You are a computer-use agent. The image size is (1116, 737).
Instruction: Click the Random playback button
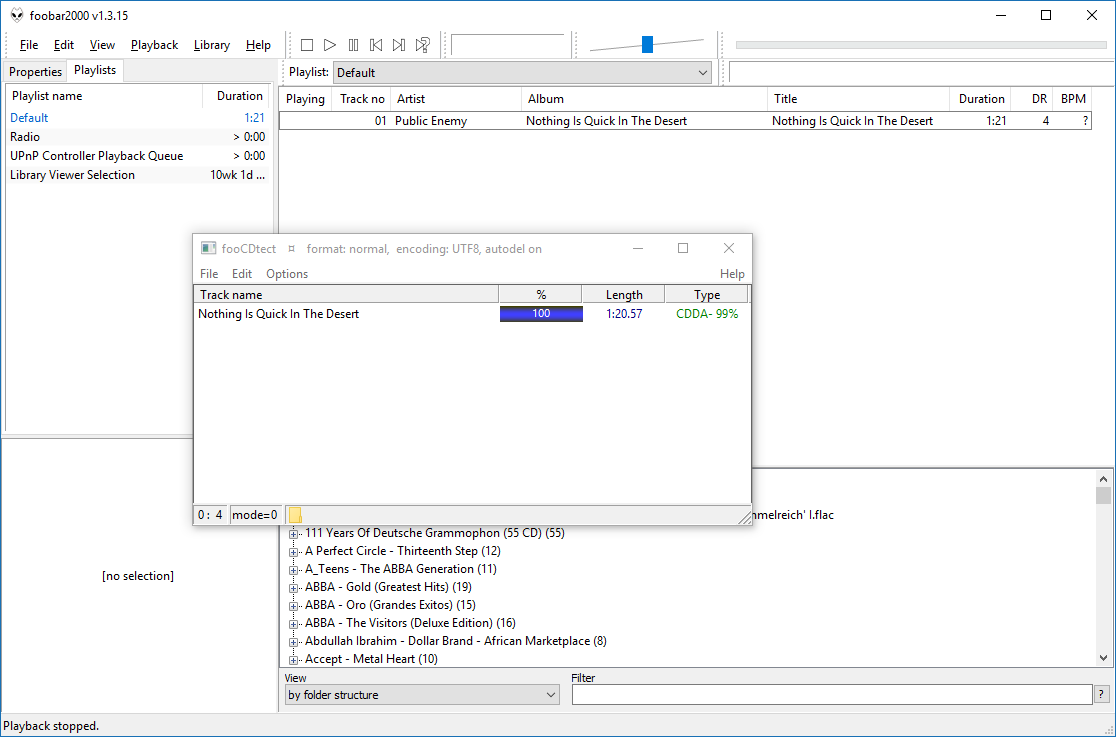[423, 45]
